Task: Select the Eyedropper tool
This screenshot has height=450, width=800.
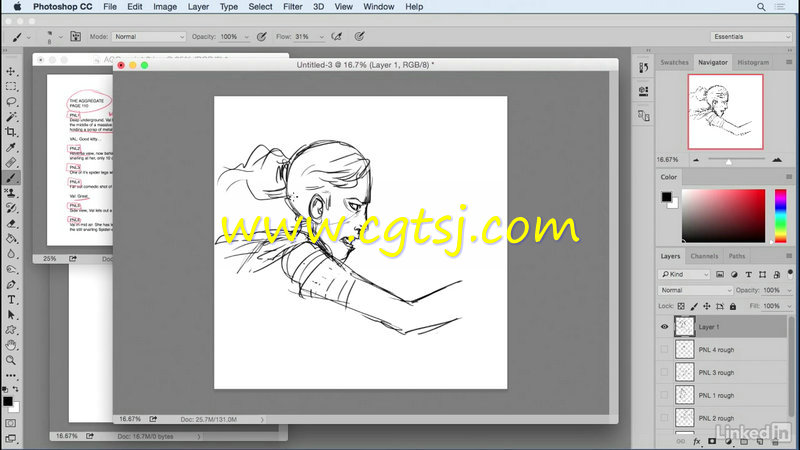Action: tap(11, 147)
